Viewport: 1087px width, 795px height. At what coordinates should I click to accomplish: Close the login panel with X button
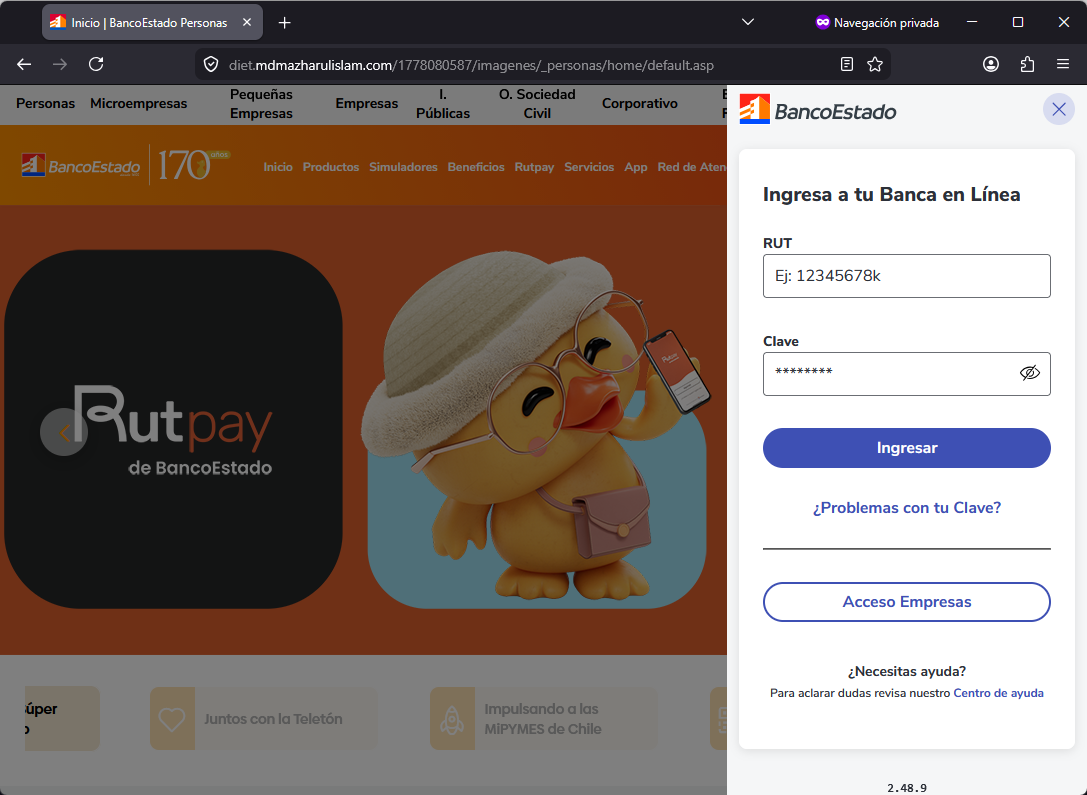(1059, 110)
